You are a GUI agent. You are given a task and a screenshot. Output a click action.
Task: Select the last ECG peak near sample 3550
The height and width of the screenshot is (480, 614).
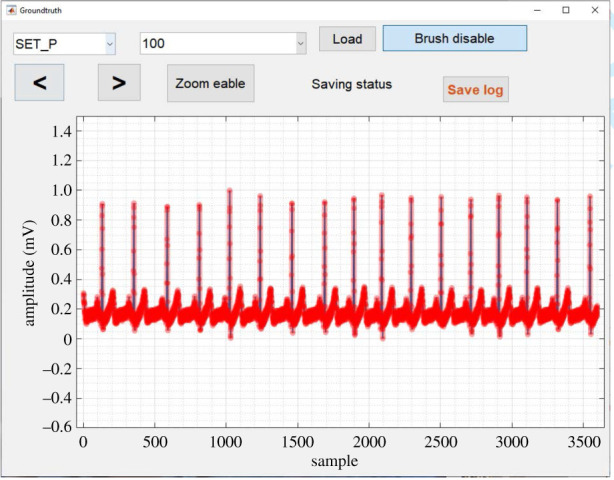coord(589,197)
